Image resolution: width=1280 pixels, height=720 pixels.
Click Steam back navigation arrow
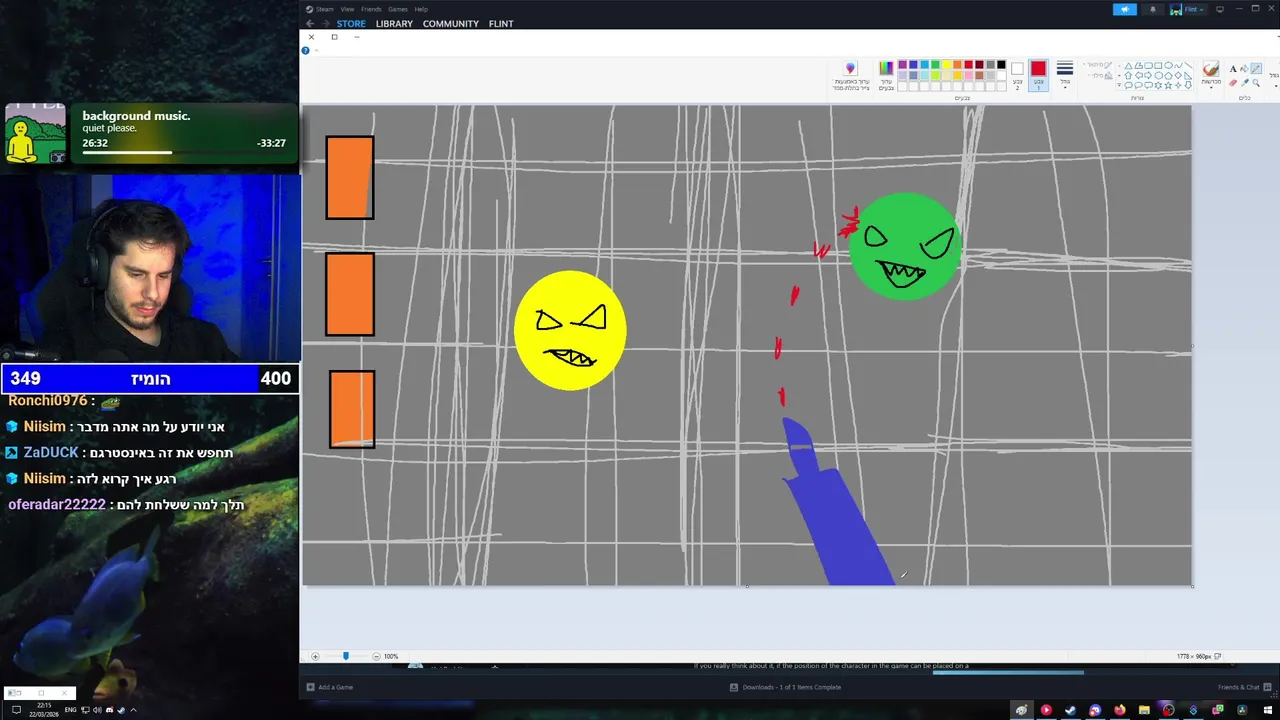coord(310,23)
